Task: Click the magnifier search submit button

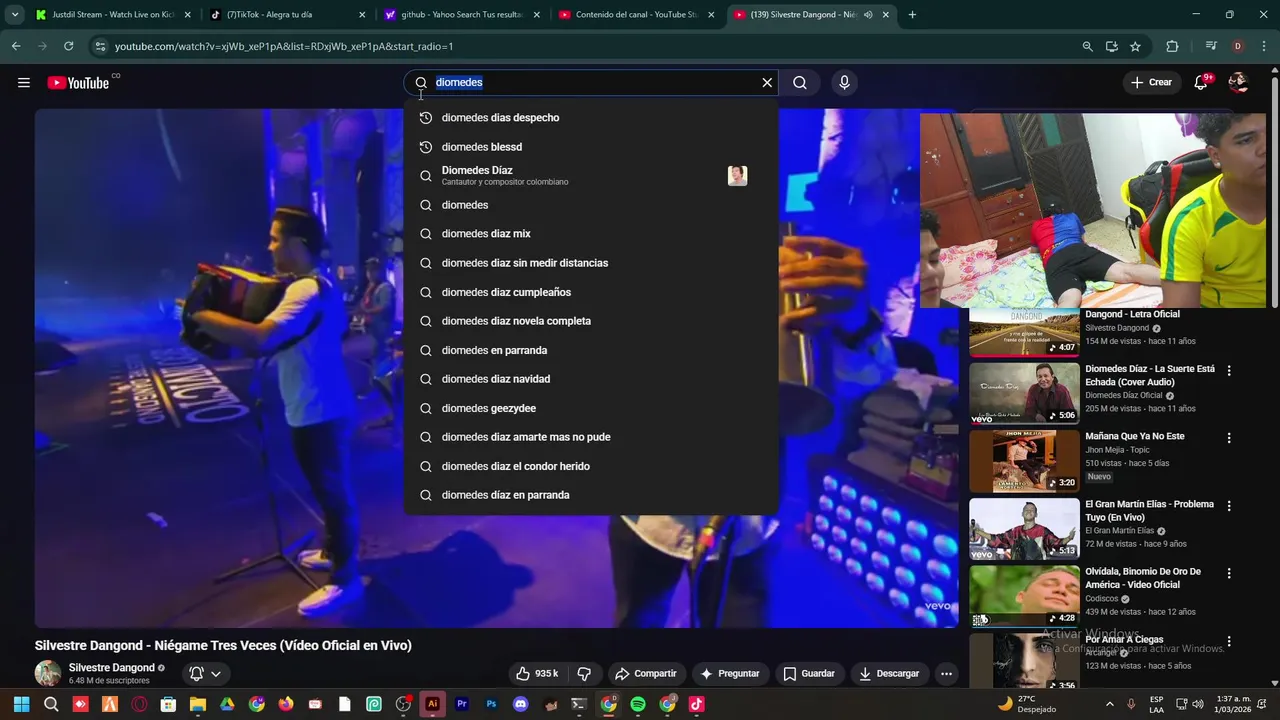Action: [x=800, y=83]
